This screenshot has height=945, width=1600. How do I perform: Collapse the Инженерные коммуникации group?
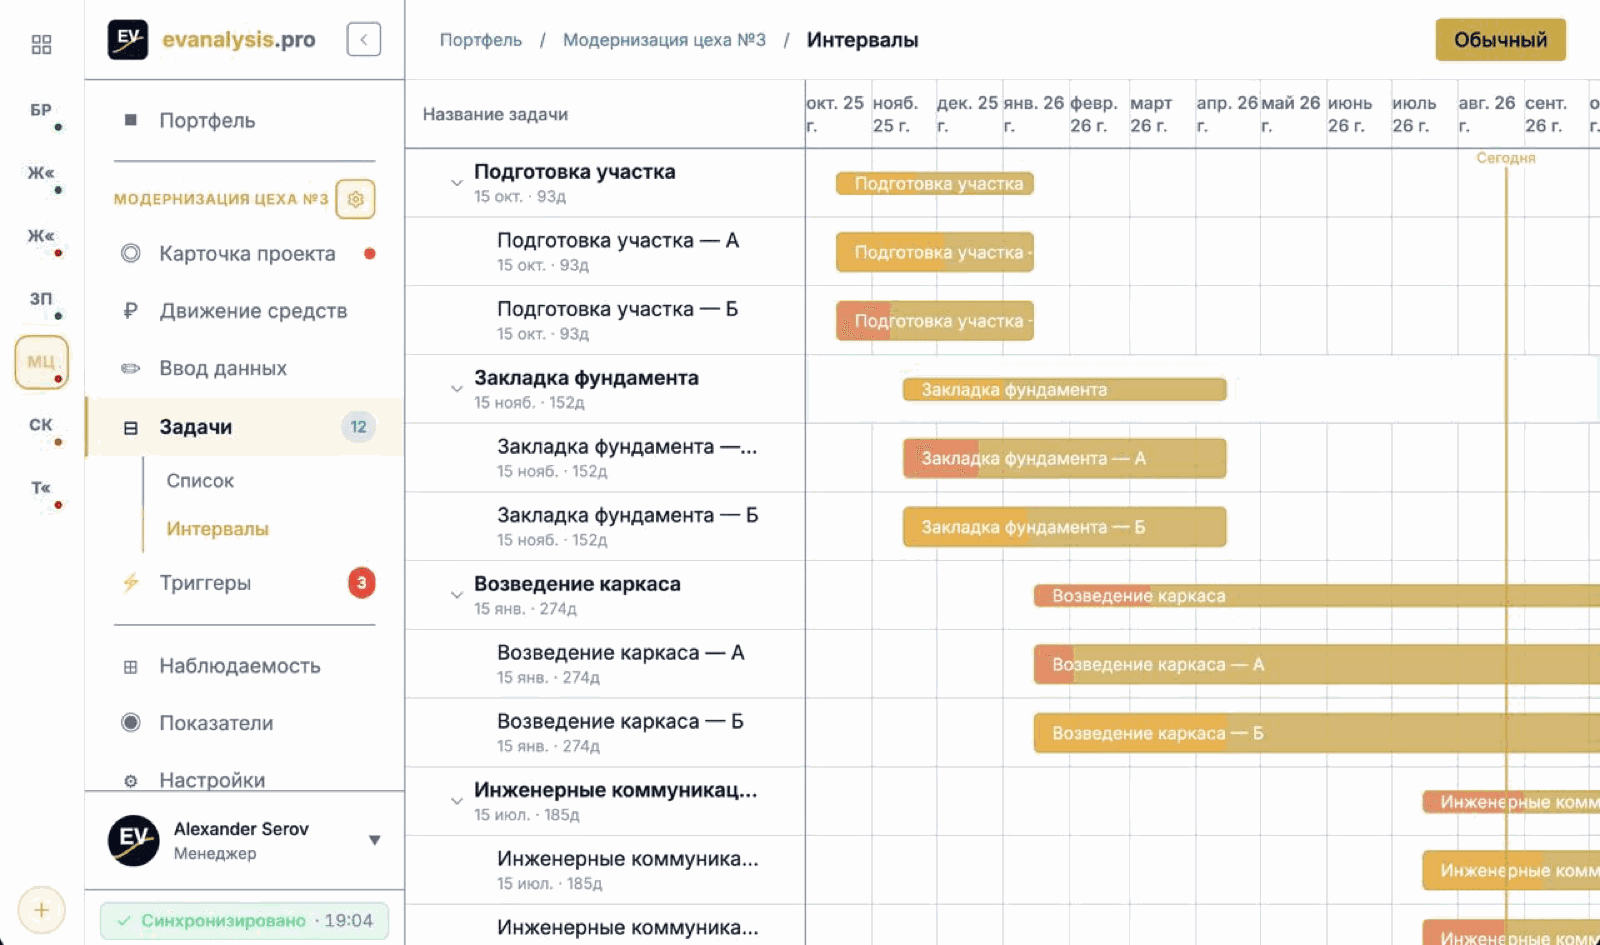tap(456, 801)
